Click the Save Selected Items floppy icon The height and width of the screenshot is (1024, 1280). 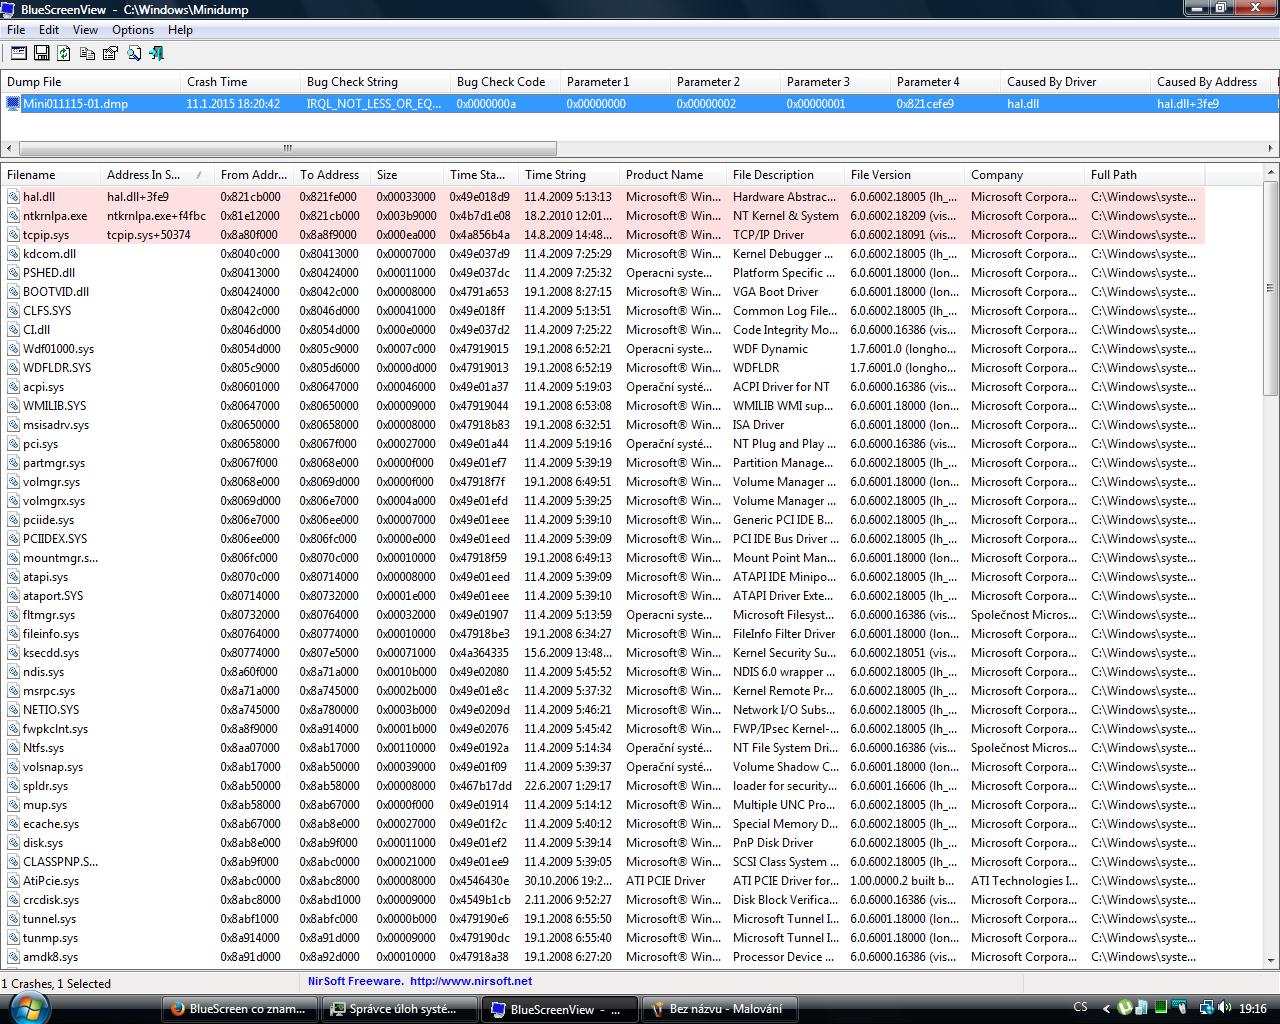[x=42, y=53]
